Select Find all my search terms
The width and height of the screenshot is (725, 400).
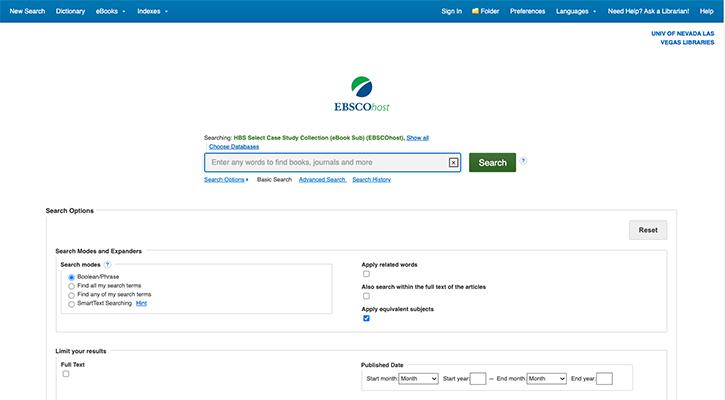click(x=71, y=286)
